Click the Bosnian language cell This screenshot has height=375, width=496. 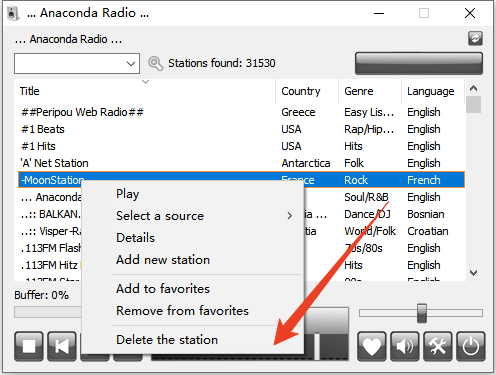[x=426, y=214]
